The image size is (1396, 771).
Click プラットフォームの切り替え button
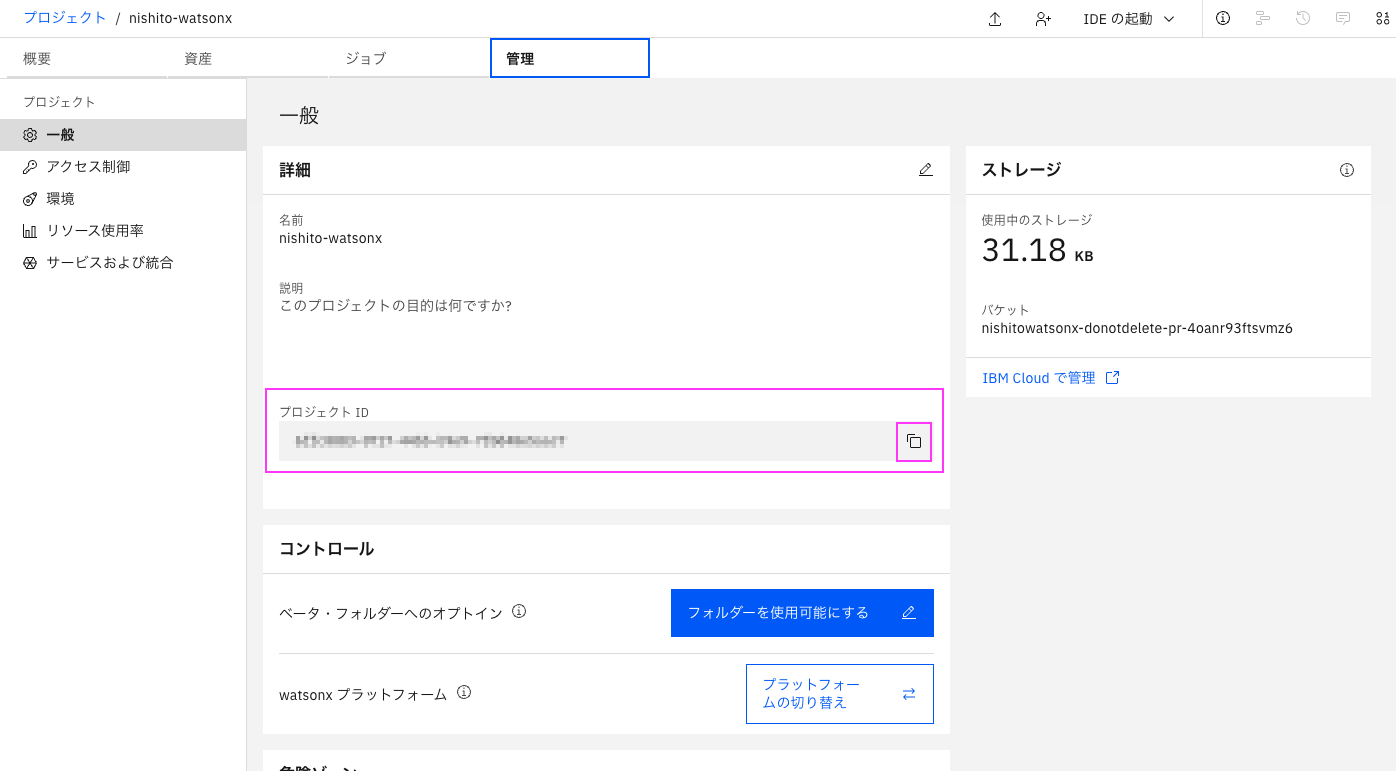click(x=840, y=694)
